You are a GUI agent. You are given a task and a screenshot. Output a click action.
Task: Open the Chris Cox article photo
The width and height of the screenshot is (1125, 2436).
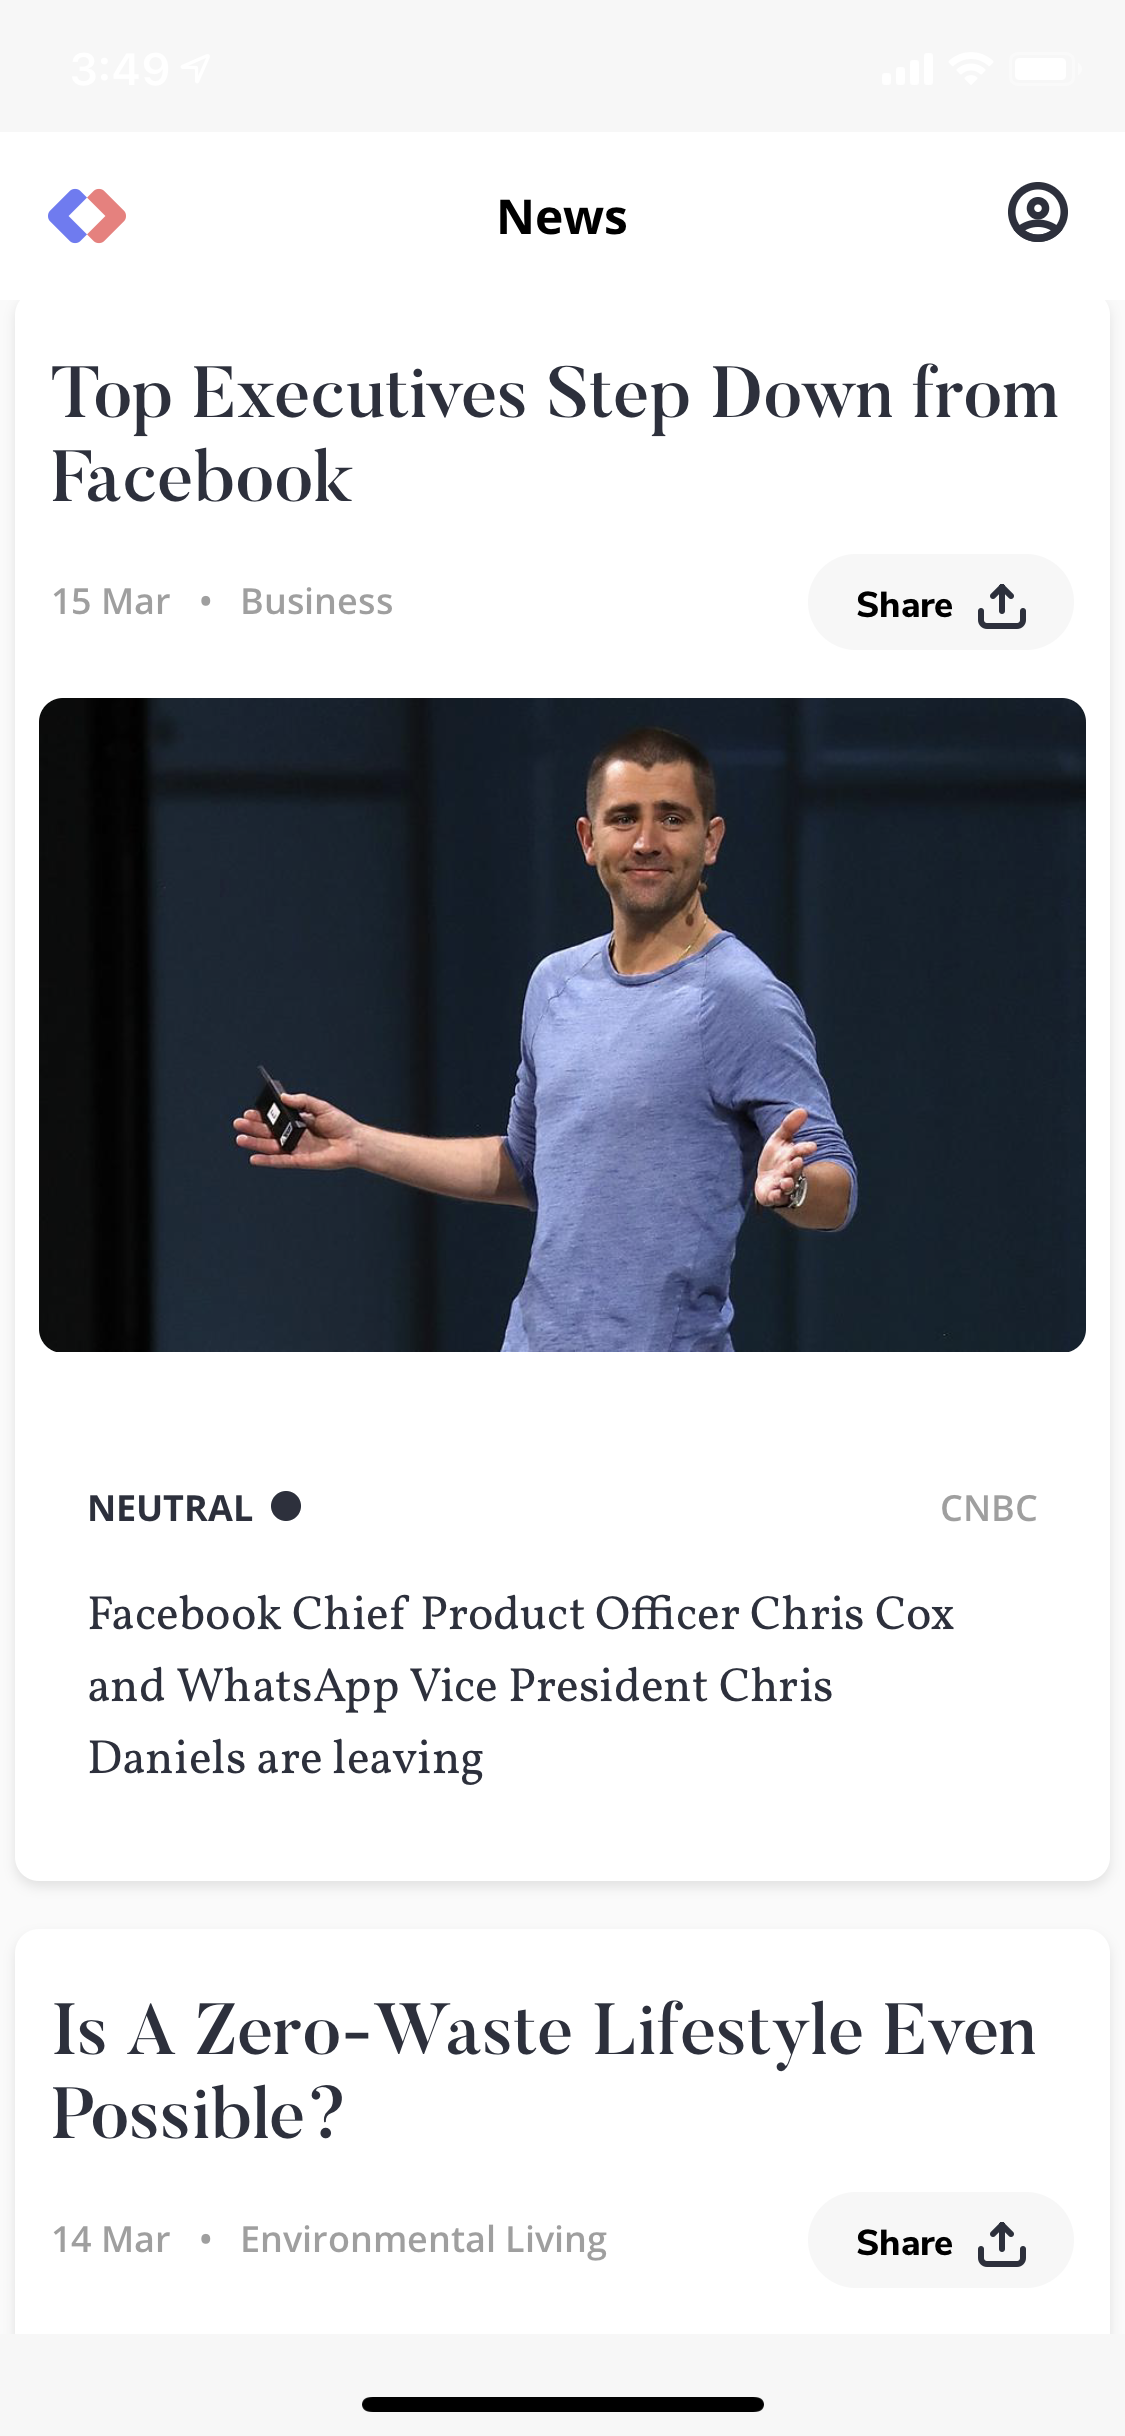(562, 1025)
